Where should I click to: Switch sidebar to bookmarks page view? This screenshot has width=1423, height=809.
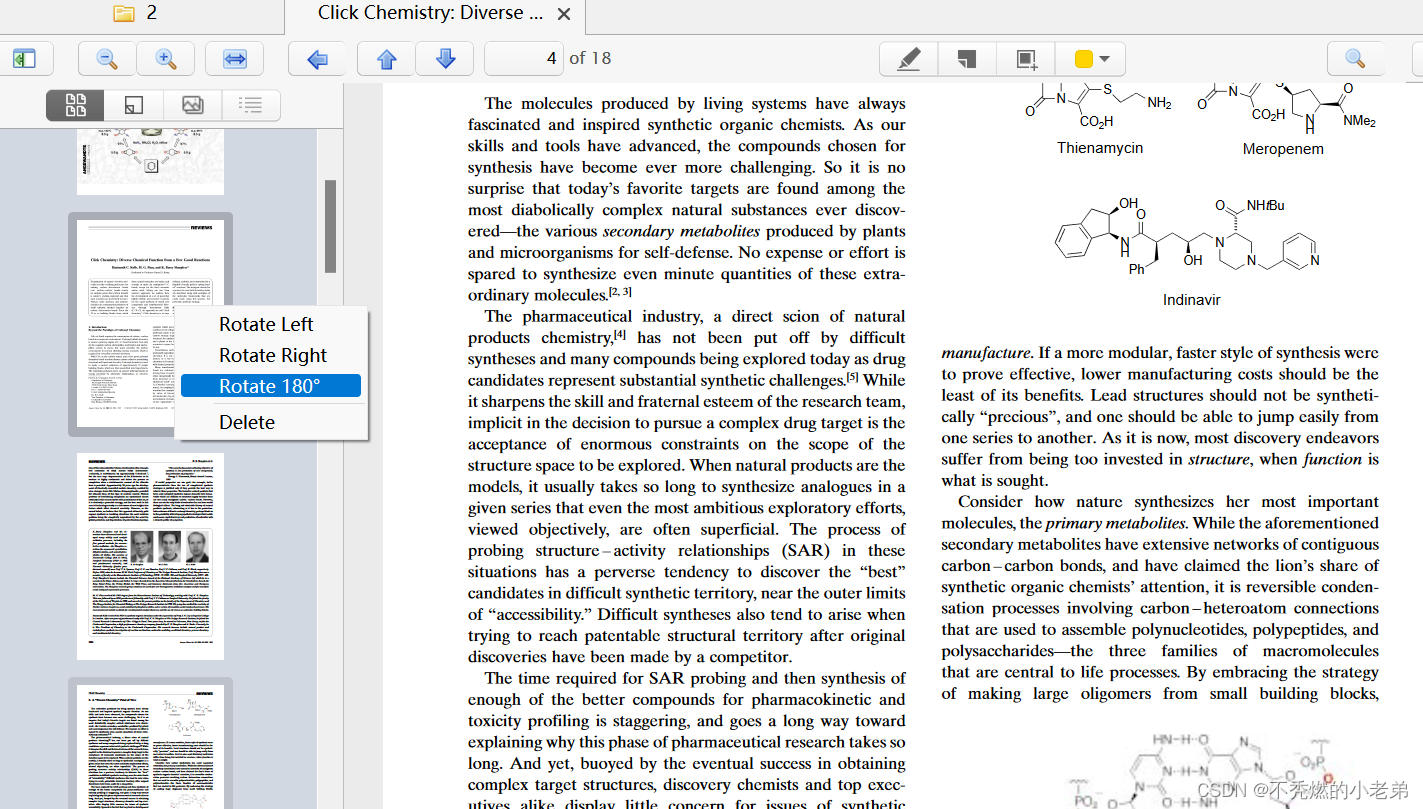tap(134, 105)
